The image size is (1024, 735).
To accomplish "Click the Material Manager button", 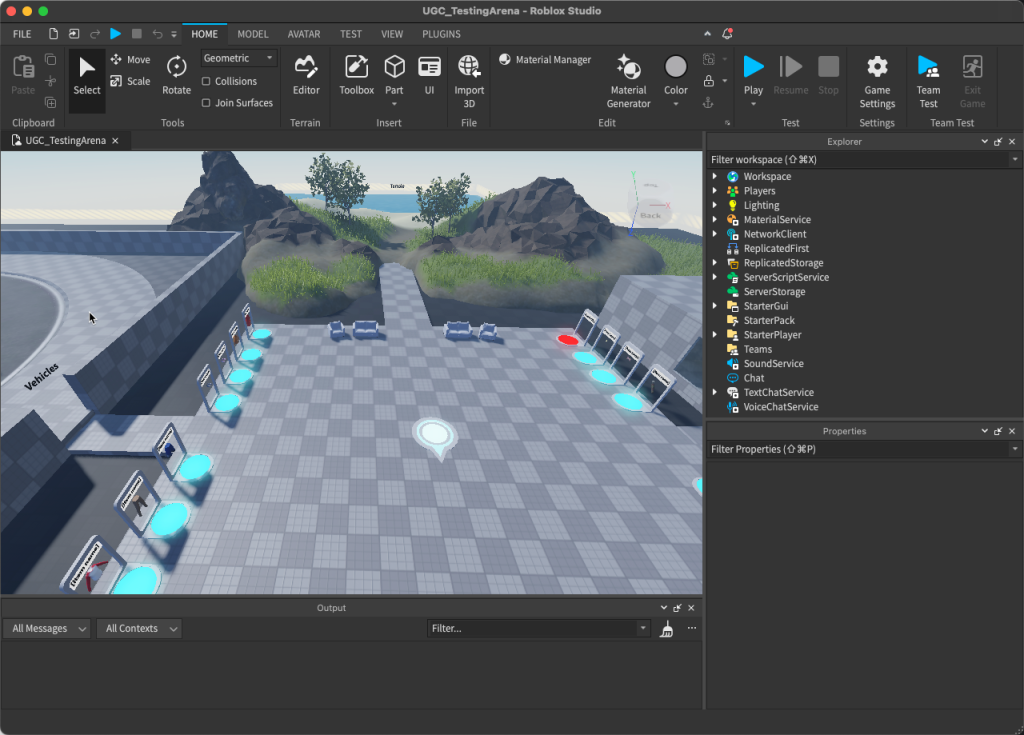I will (545, 60).
